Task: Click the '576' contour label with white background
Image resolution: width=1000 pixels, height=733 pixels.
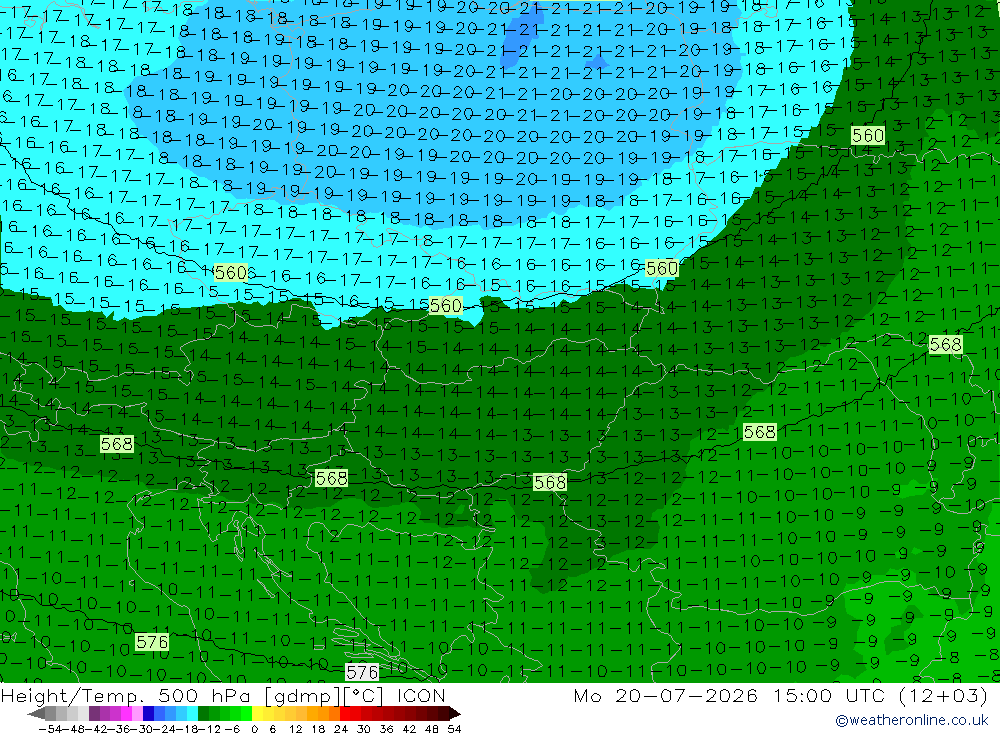Action: coord(362,672)
